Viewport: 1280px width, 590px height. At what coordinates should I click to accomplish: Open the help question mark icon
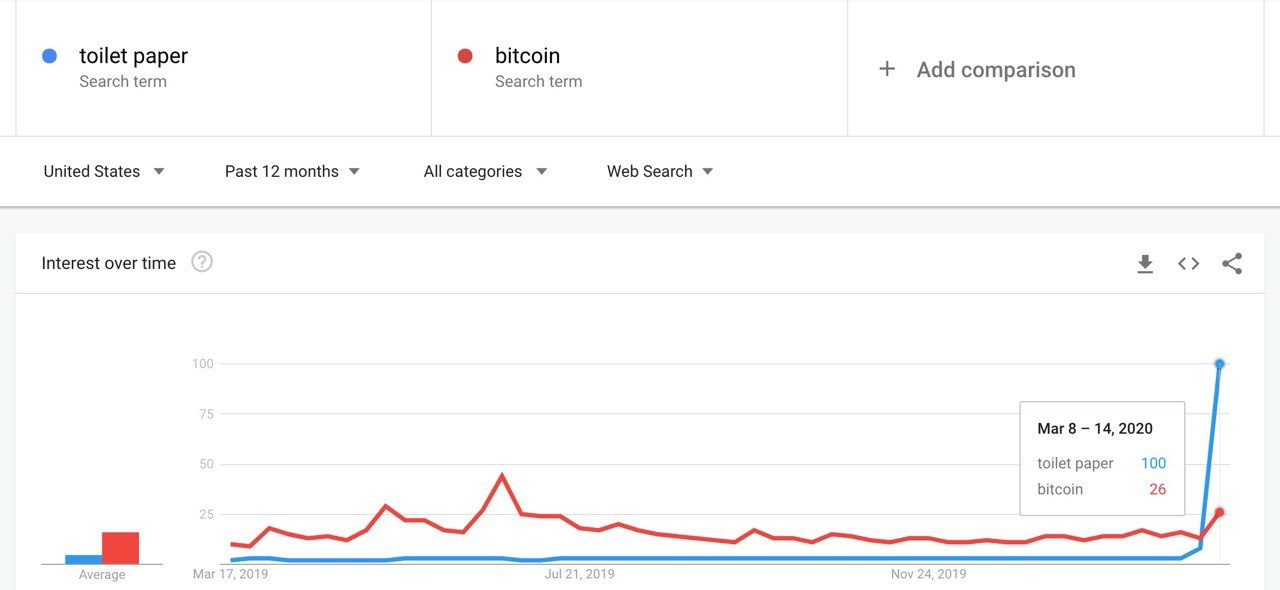pyautogui.click(x=202, y=262)
